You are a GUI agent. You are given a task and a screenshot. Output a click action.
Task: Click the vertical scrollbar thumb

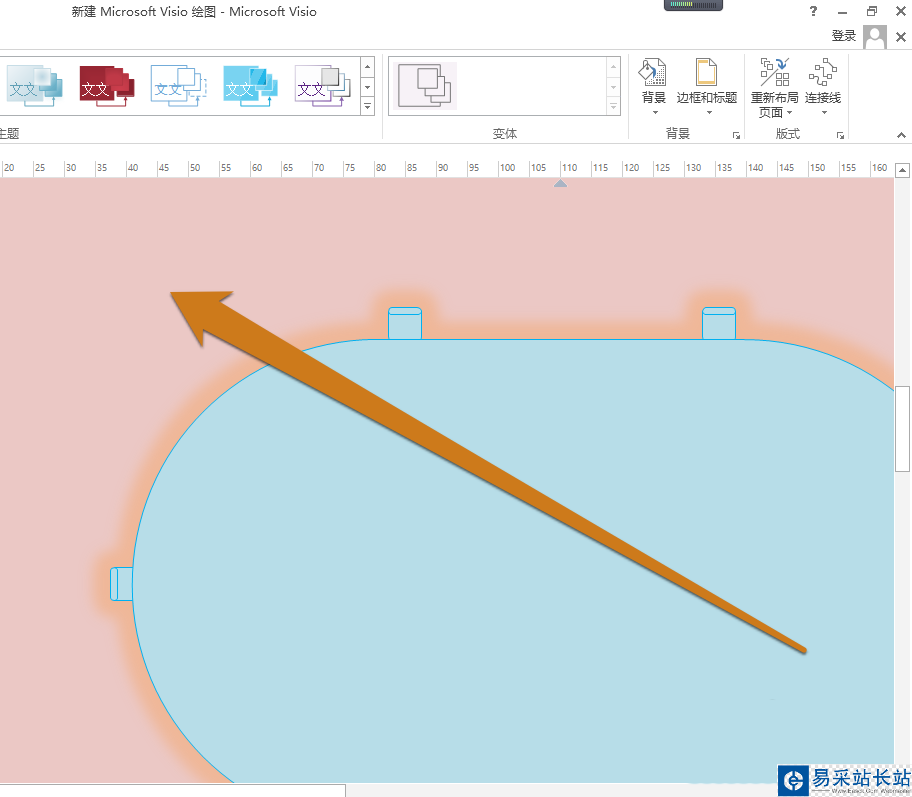(902, 429)
